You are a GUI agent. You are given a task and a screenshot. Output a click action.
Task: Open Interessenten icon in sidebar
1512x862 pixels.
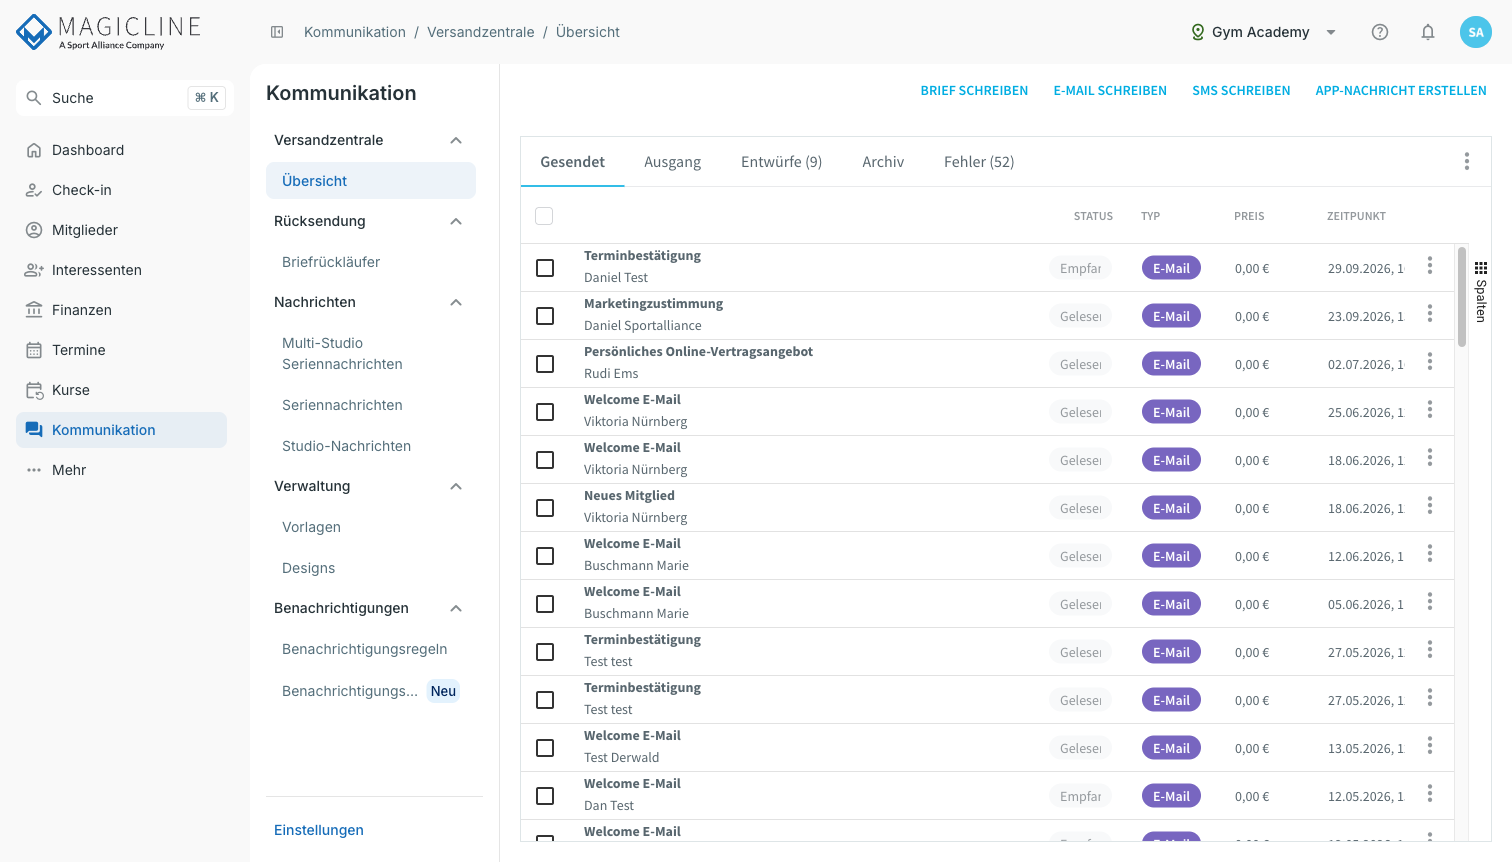pos(34,270)
